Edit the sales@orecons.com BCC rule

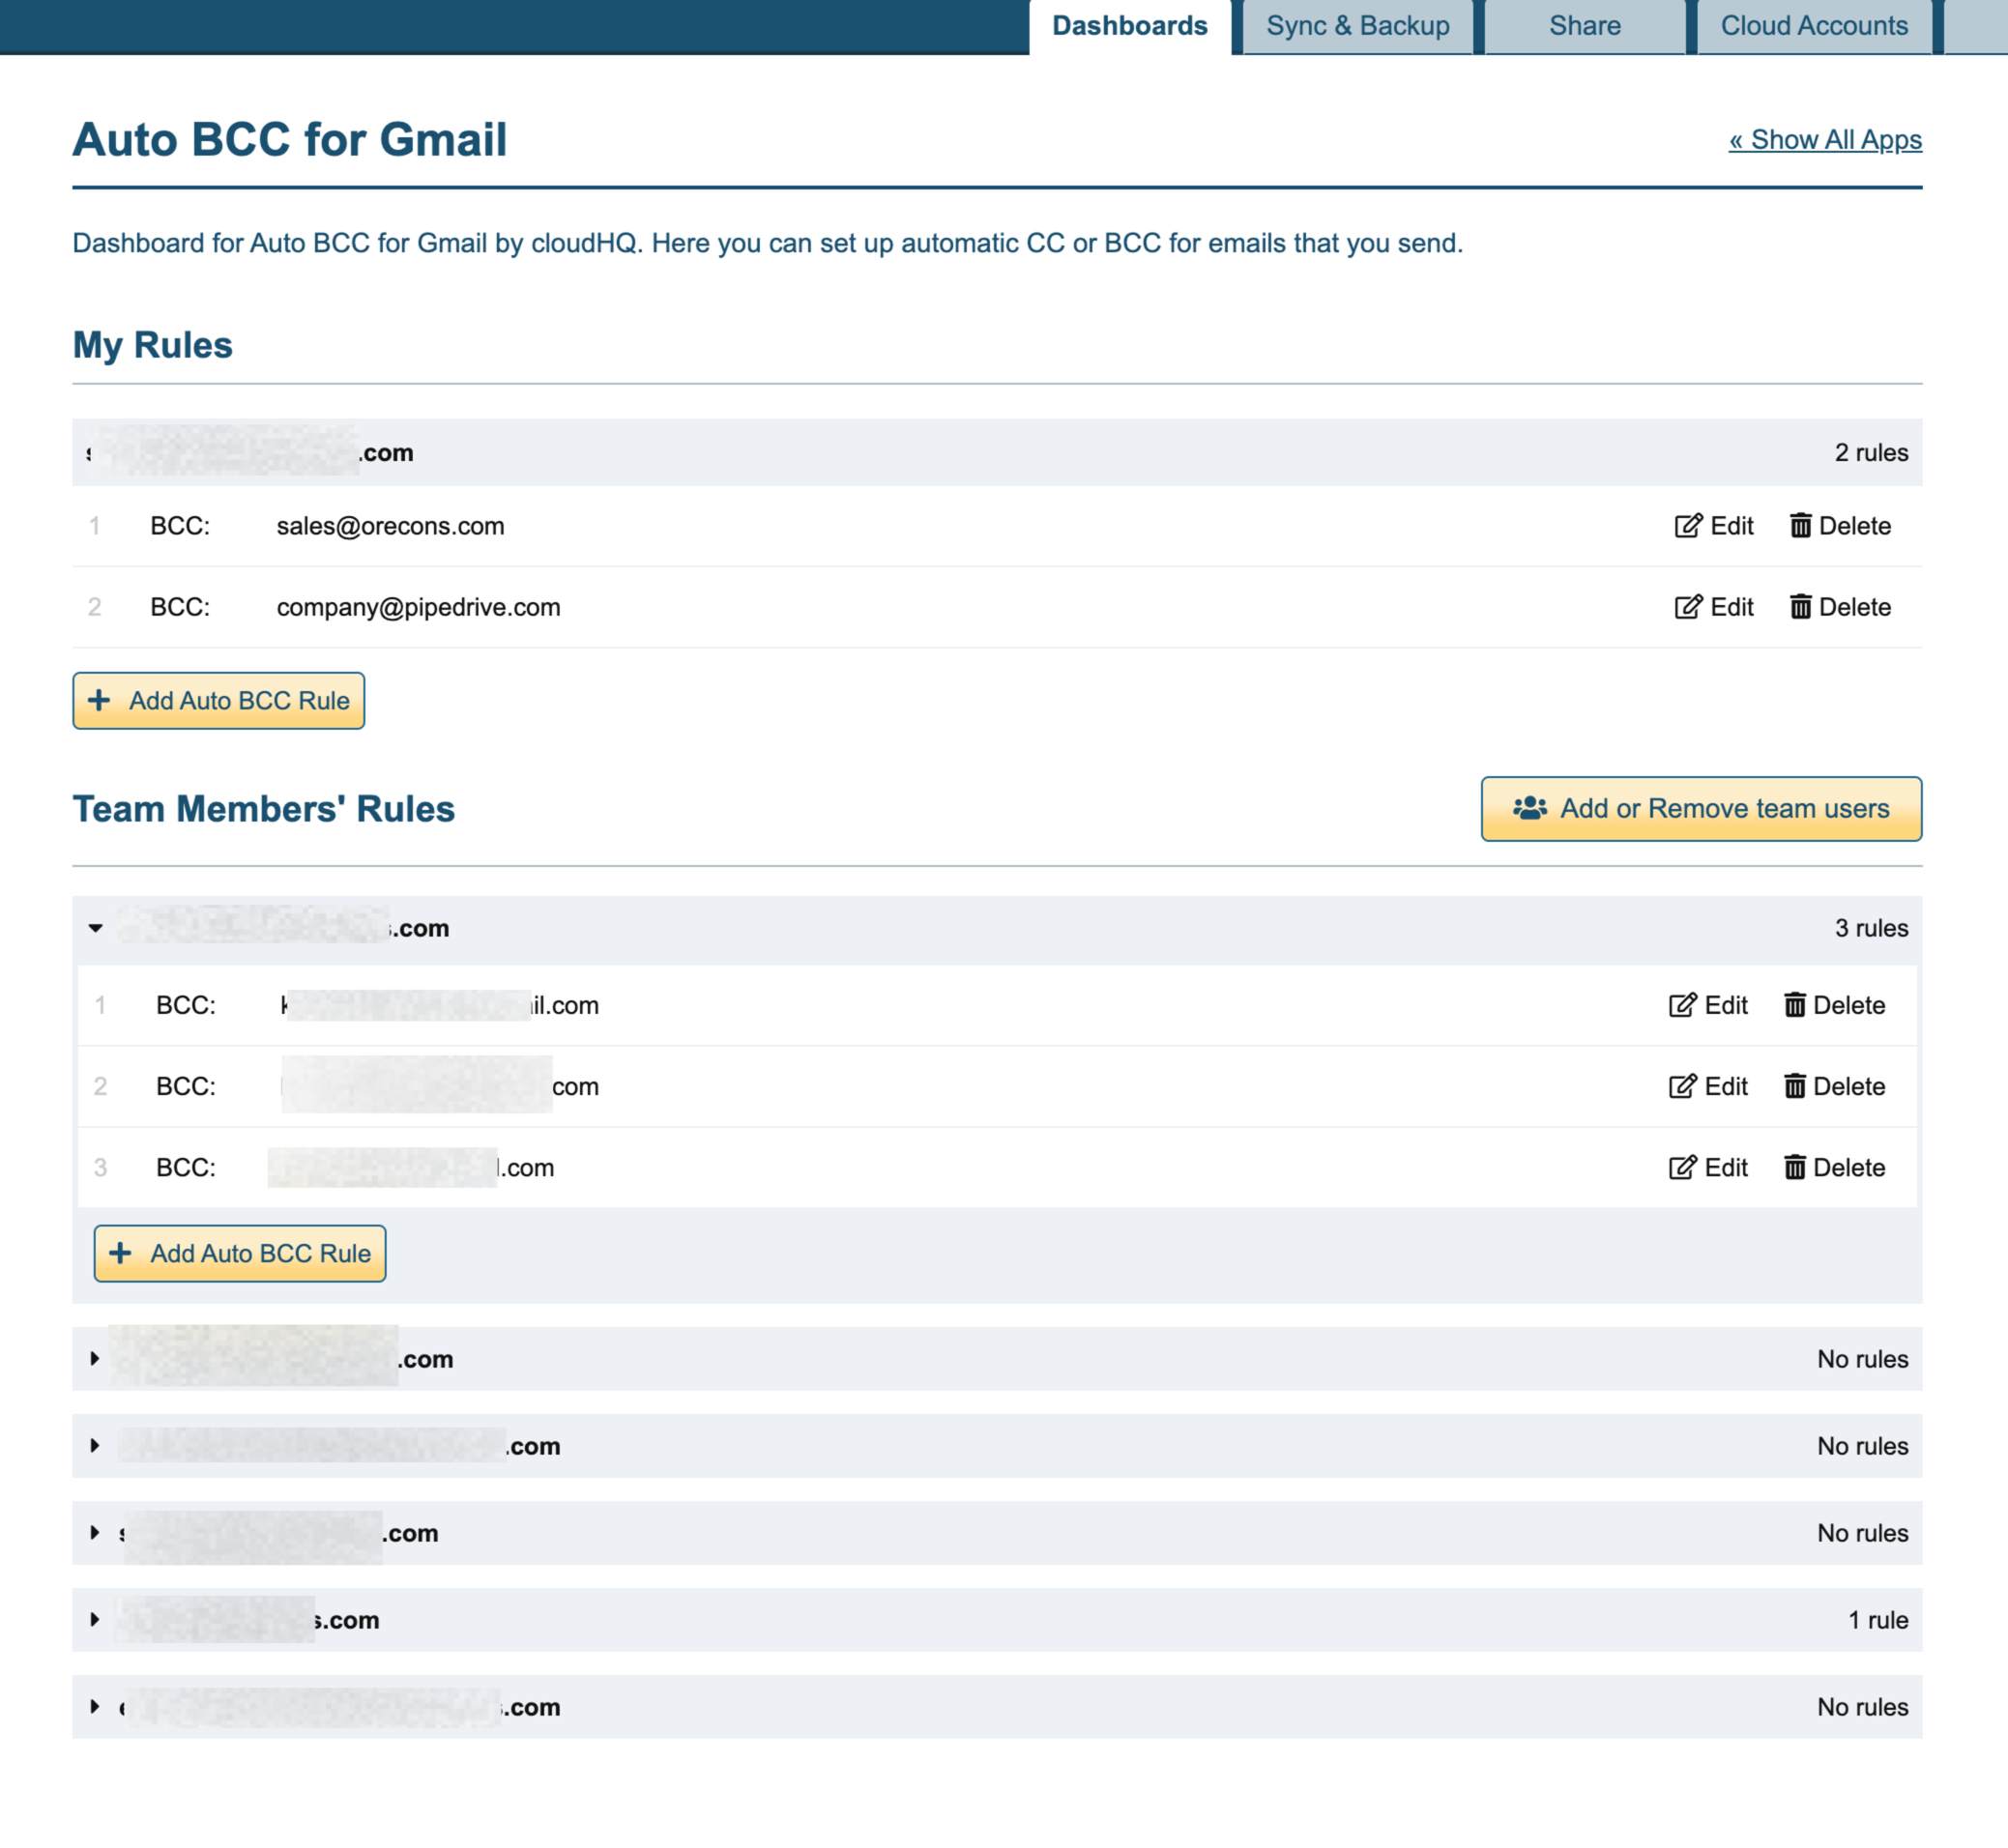click(1713, 526)
